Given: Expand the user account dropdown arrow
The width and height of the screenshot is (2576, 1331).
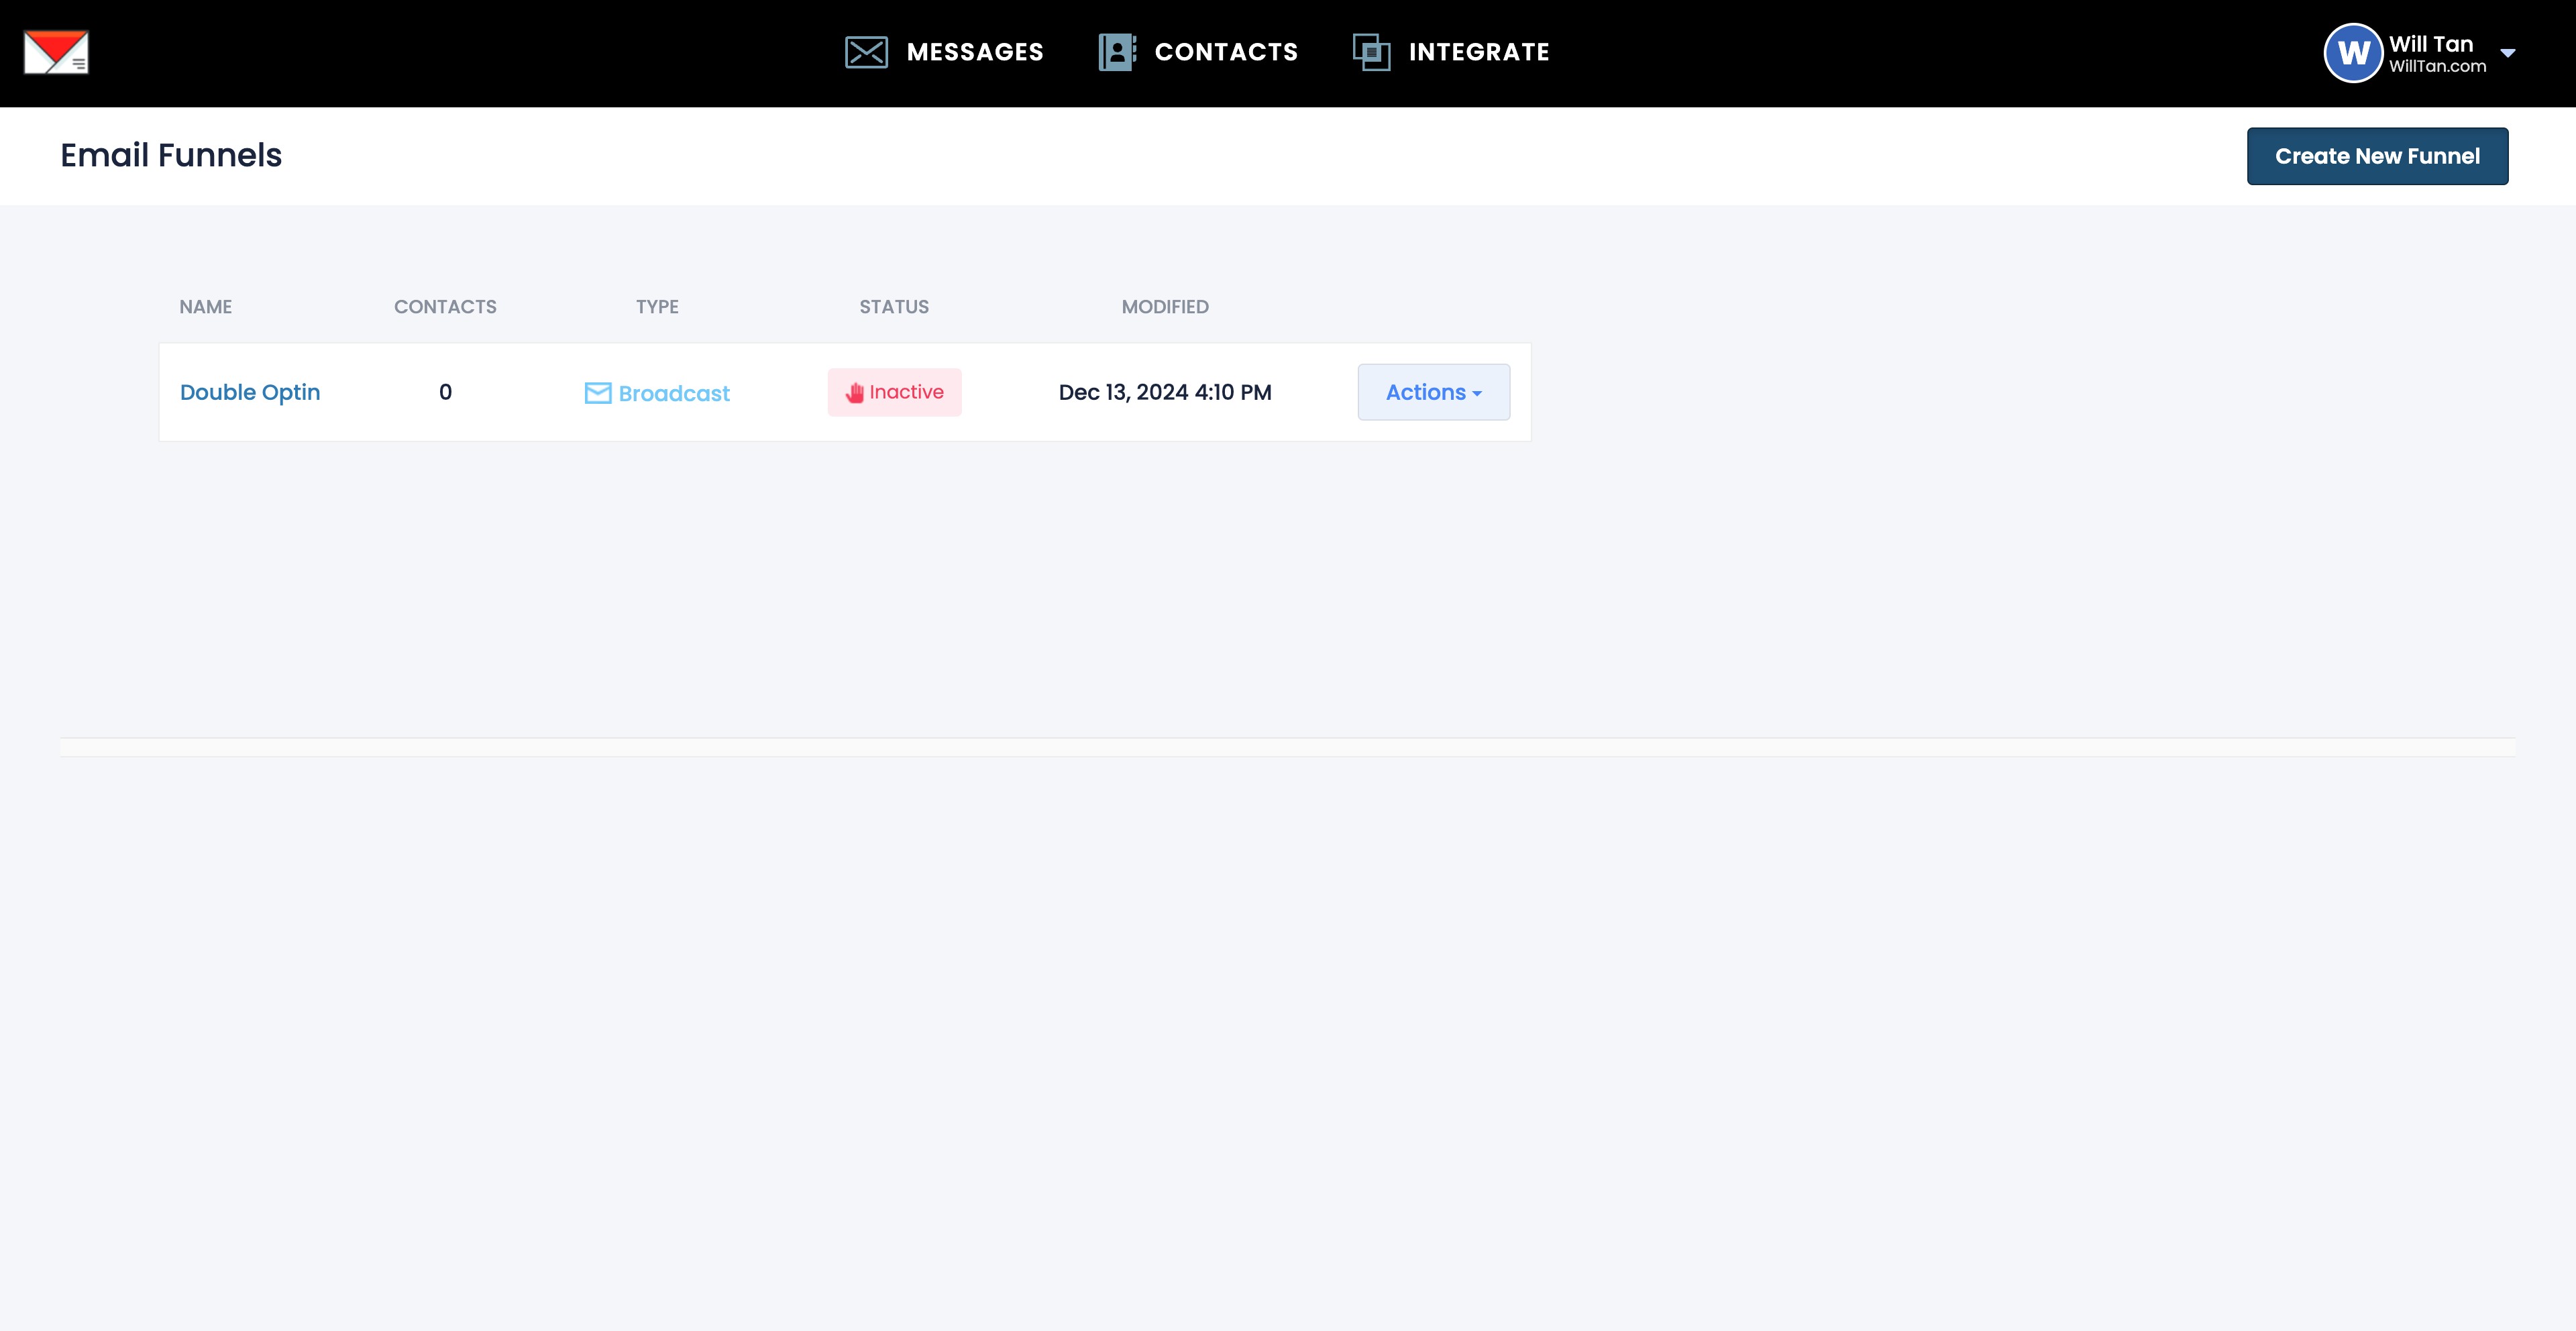Looking at the screenshot, I should pos(2508,53).
